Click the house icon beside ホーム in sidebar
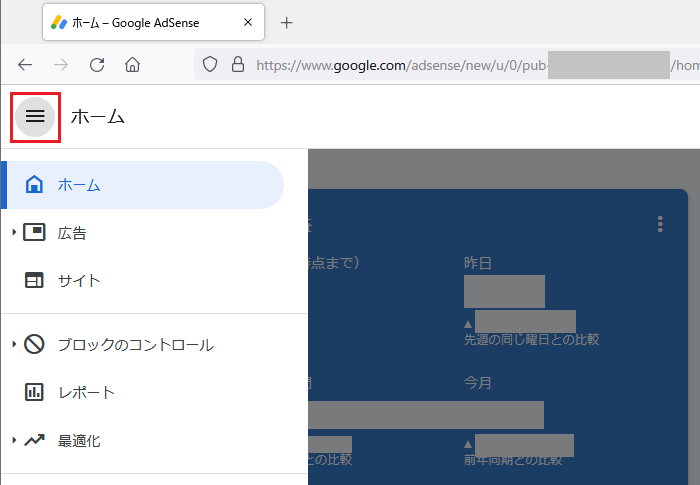Viewport: 700px width, 485px height. (x=34, y=185)
